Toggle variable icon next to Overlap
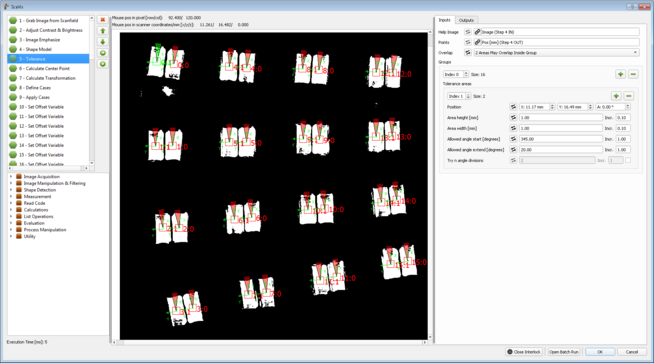Image resolution: width=654 pixels, height=363 pixels. 468,53
